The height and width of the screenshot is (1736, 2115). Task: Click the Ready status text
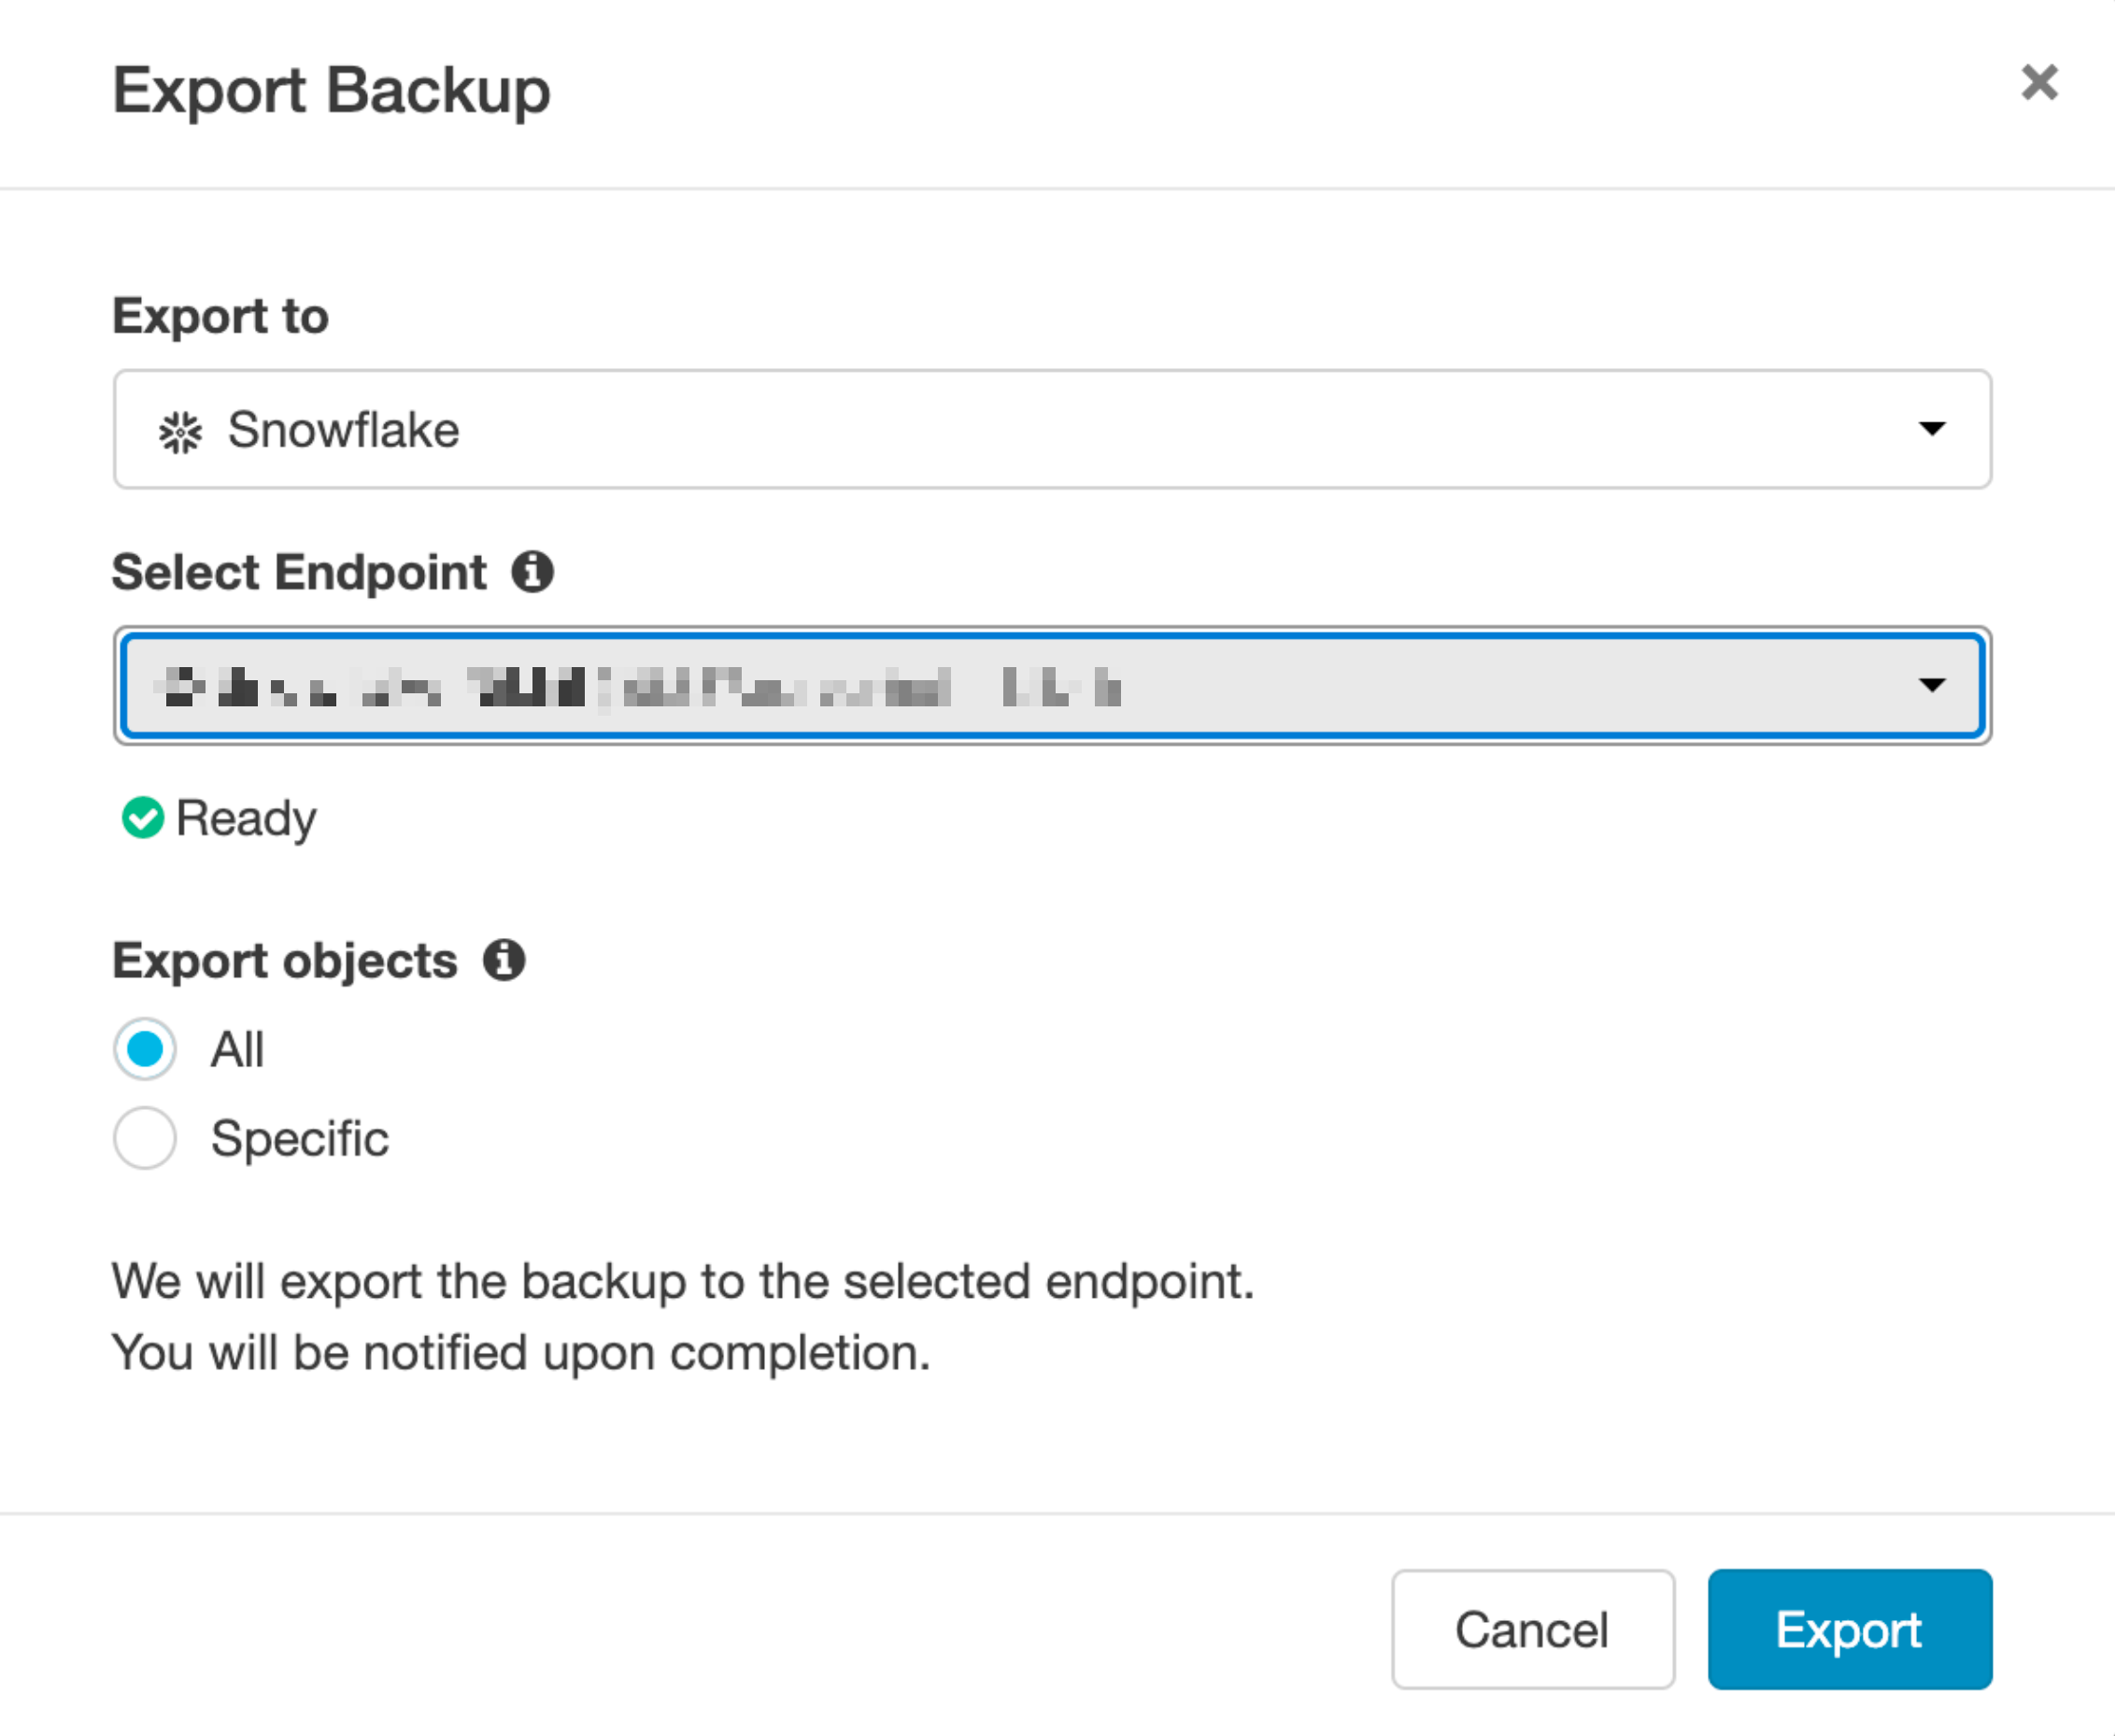(x=246, y=818)
